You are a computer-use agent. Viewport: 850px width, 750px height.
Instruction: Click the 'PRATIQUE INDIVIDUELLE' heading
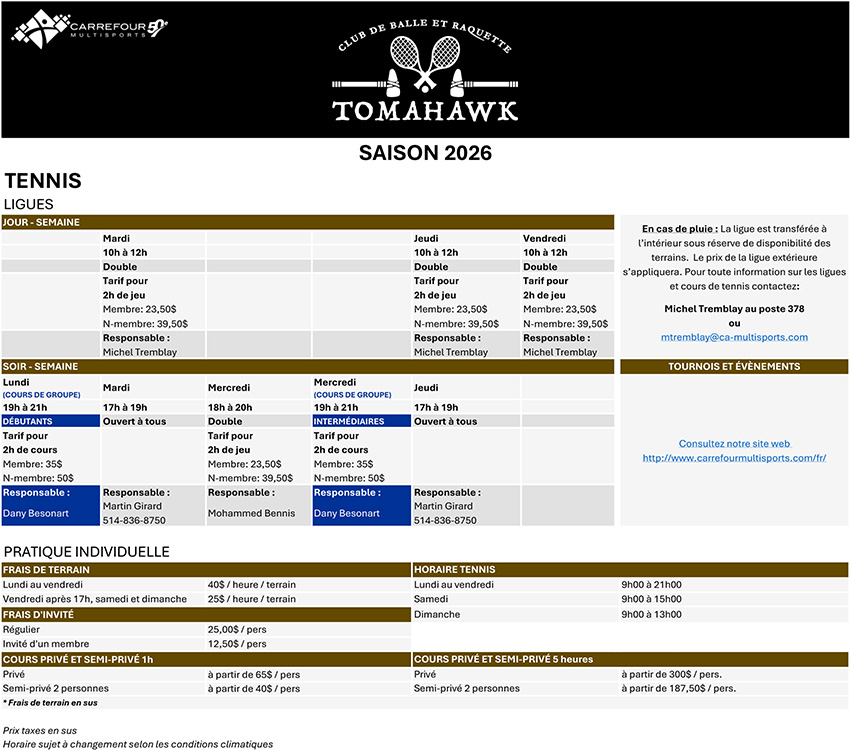point(87,552)
